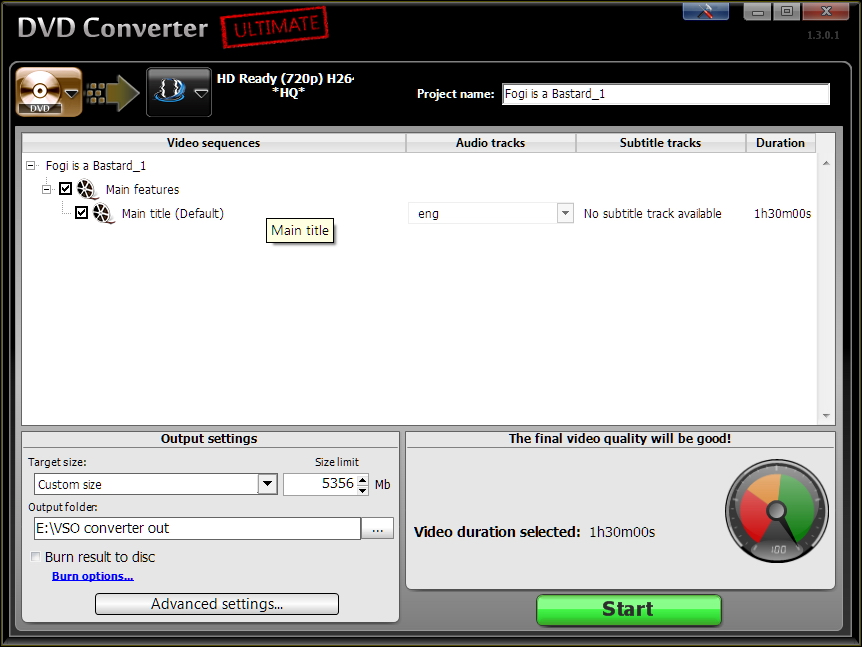Click the Duration column header

tap(780, 143)
